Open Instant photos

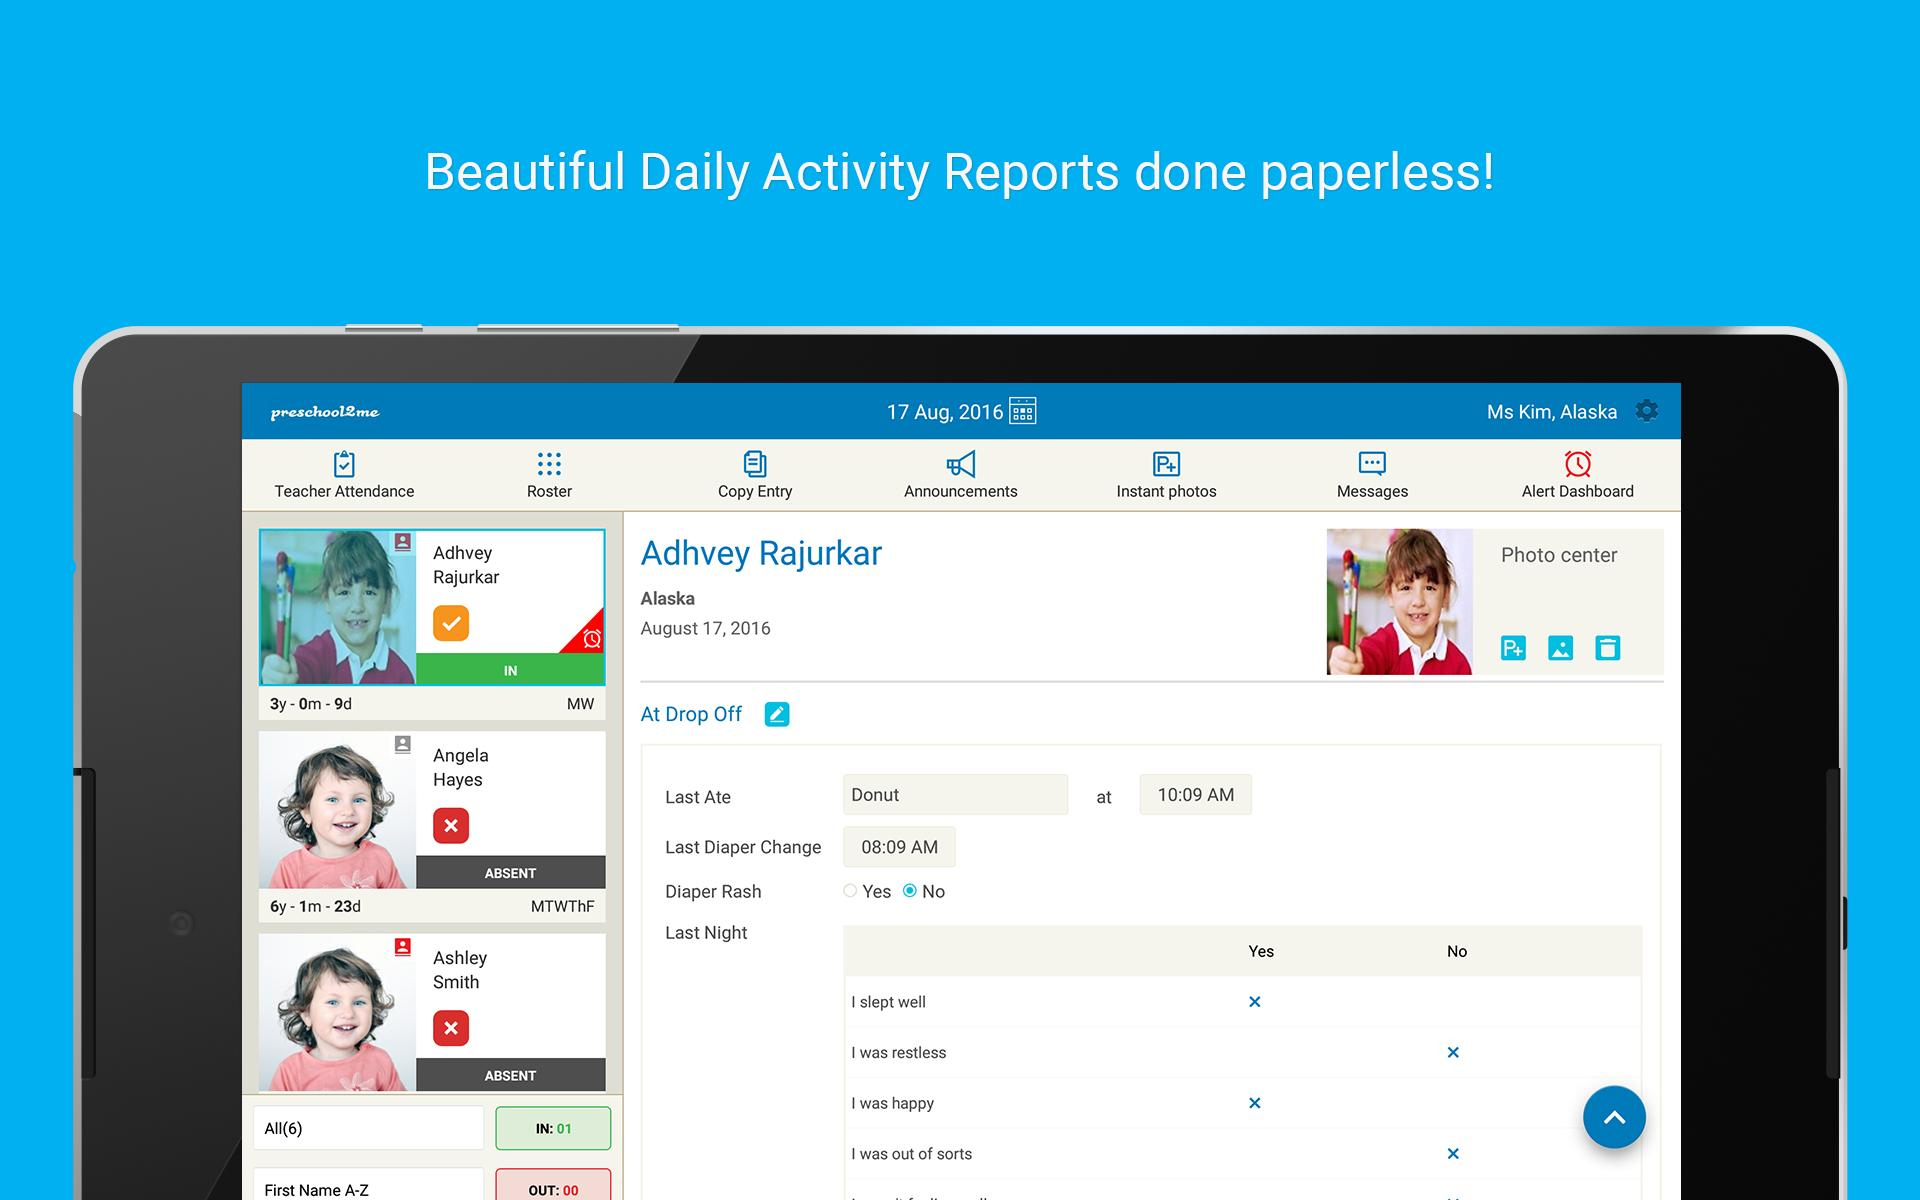coord(1166,475)
